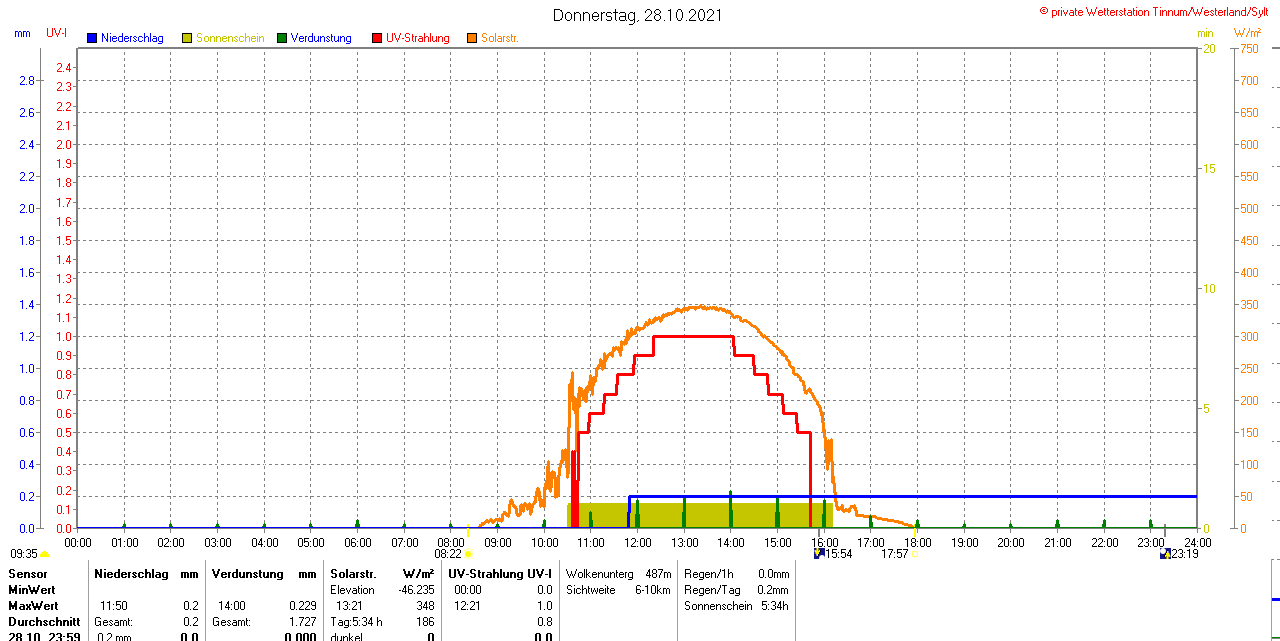This screenshot has height=641, width=1280.
Task: Click the orange Solarstr. legend square
Action: pyautogui.click(x=472, y=38)
